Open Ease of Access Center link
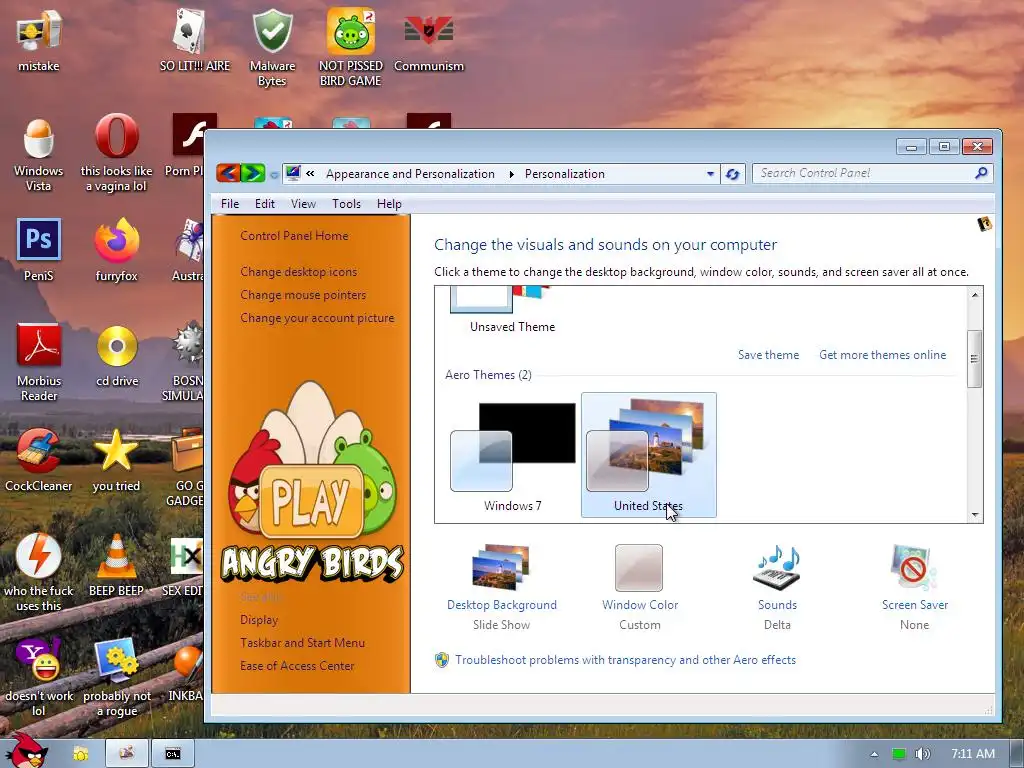 [297, 666]
